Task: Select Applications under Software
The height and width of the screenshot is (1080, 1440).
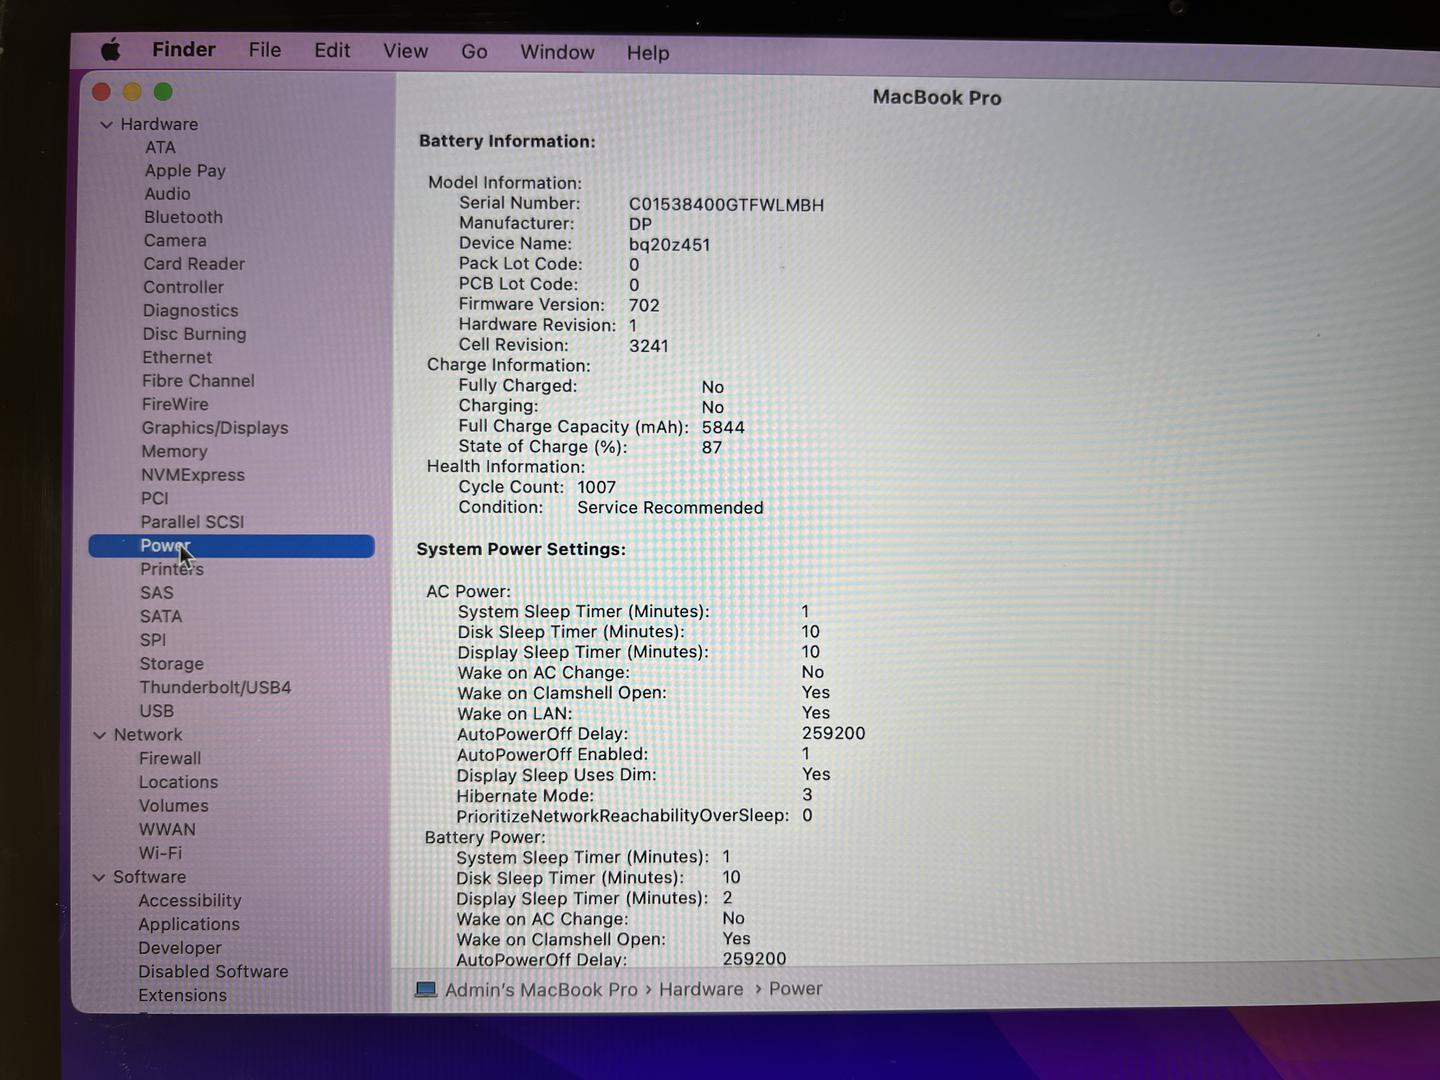Action: (189, 924)
